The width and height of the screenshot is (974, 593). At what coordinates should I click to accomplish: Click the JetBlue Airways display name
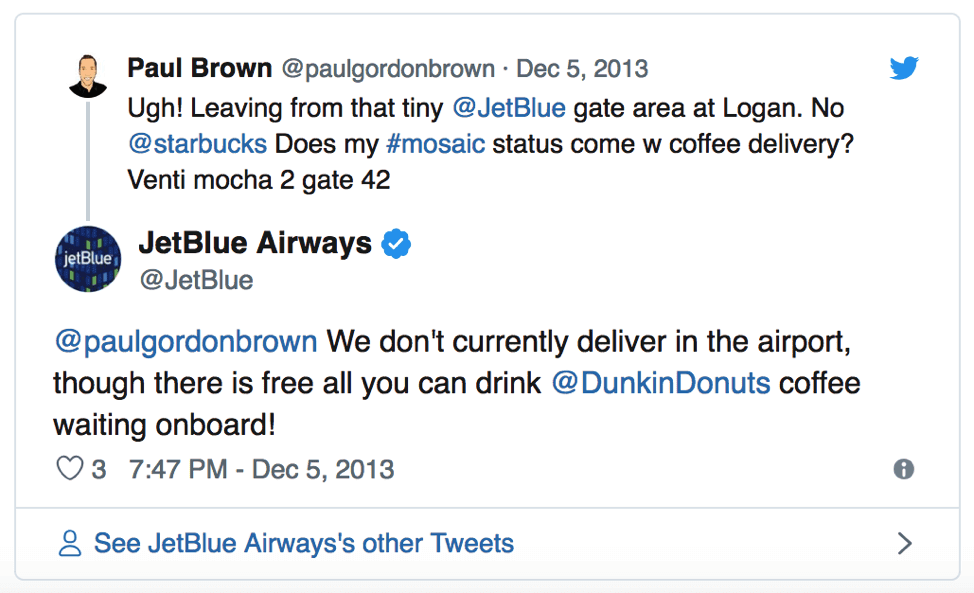pyautogui.click(x=255, y=243)
